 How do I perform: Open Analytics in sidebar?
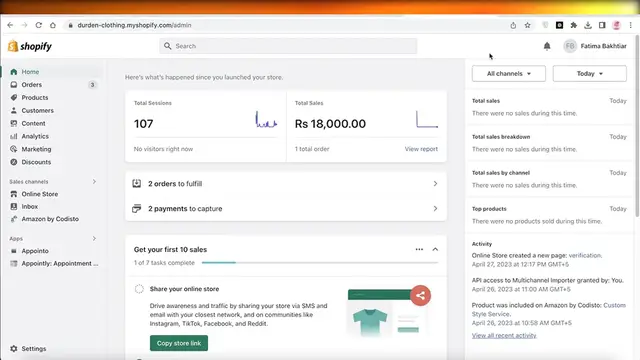pos(35,136)
